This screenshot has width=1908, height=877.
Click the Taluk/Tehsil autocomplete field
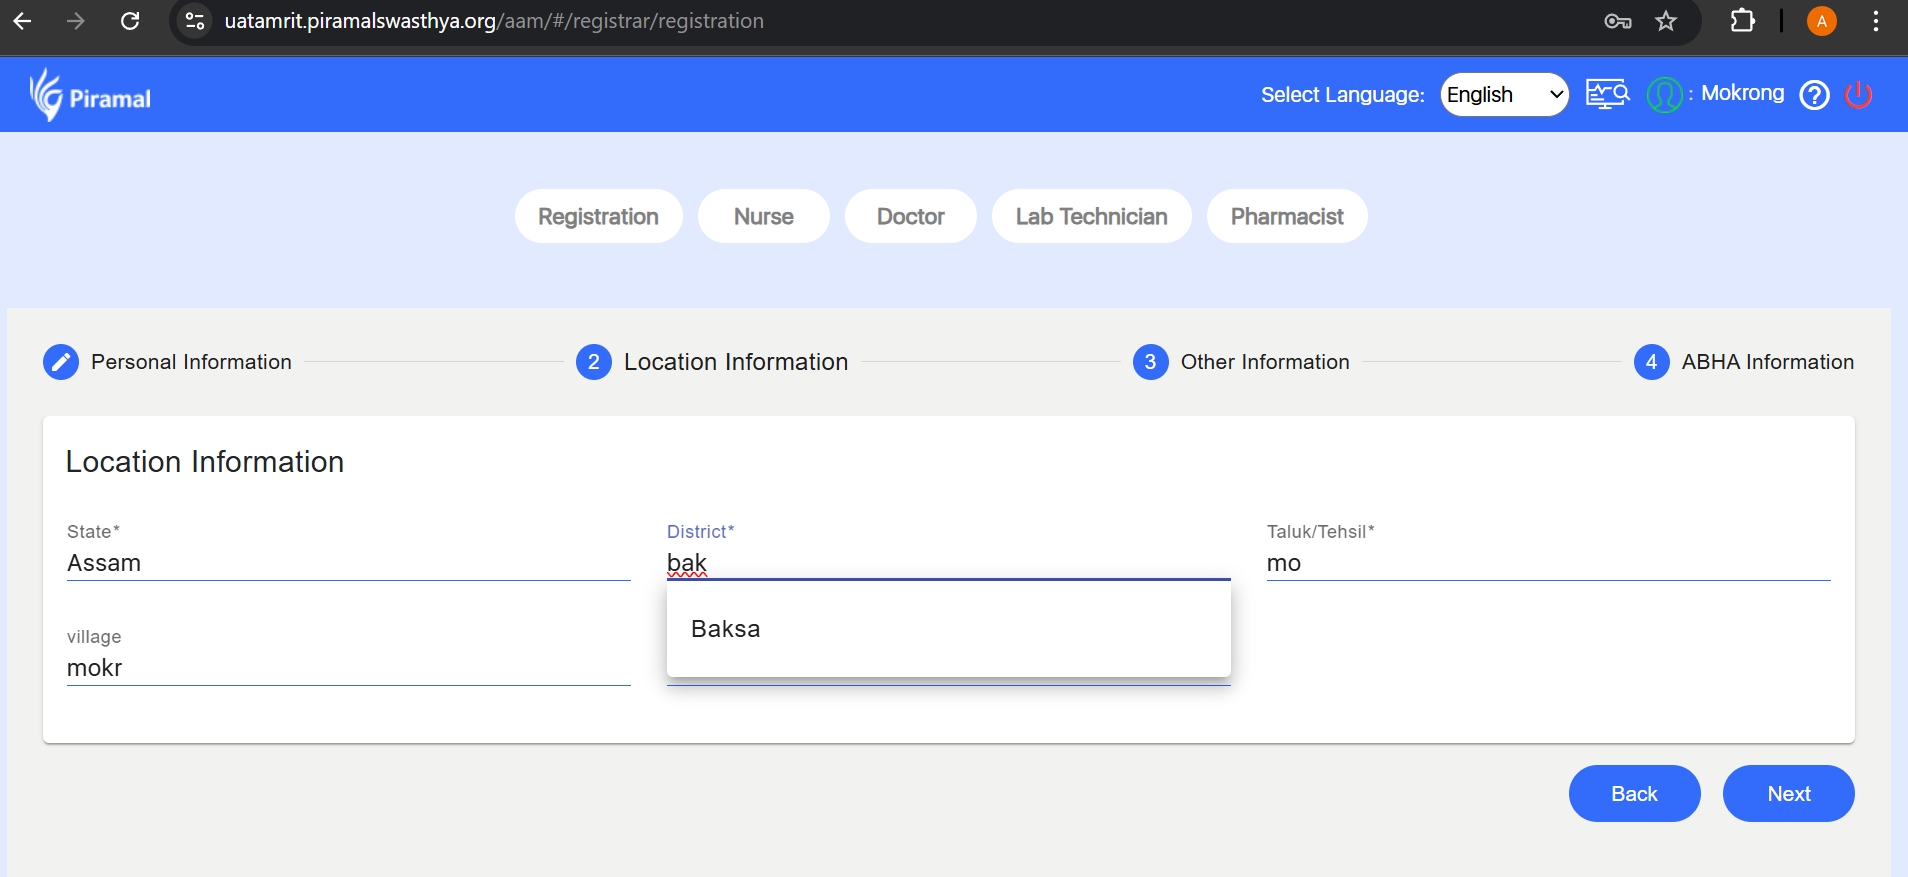click(x=1547, y=563)
